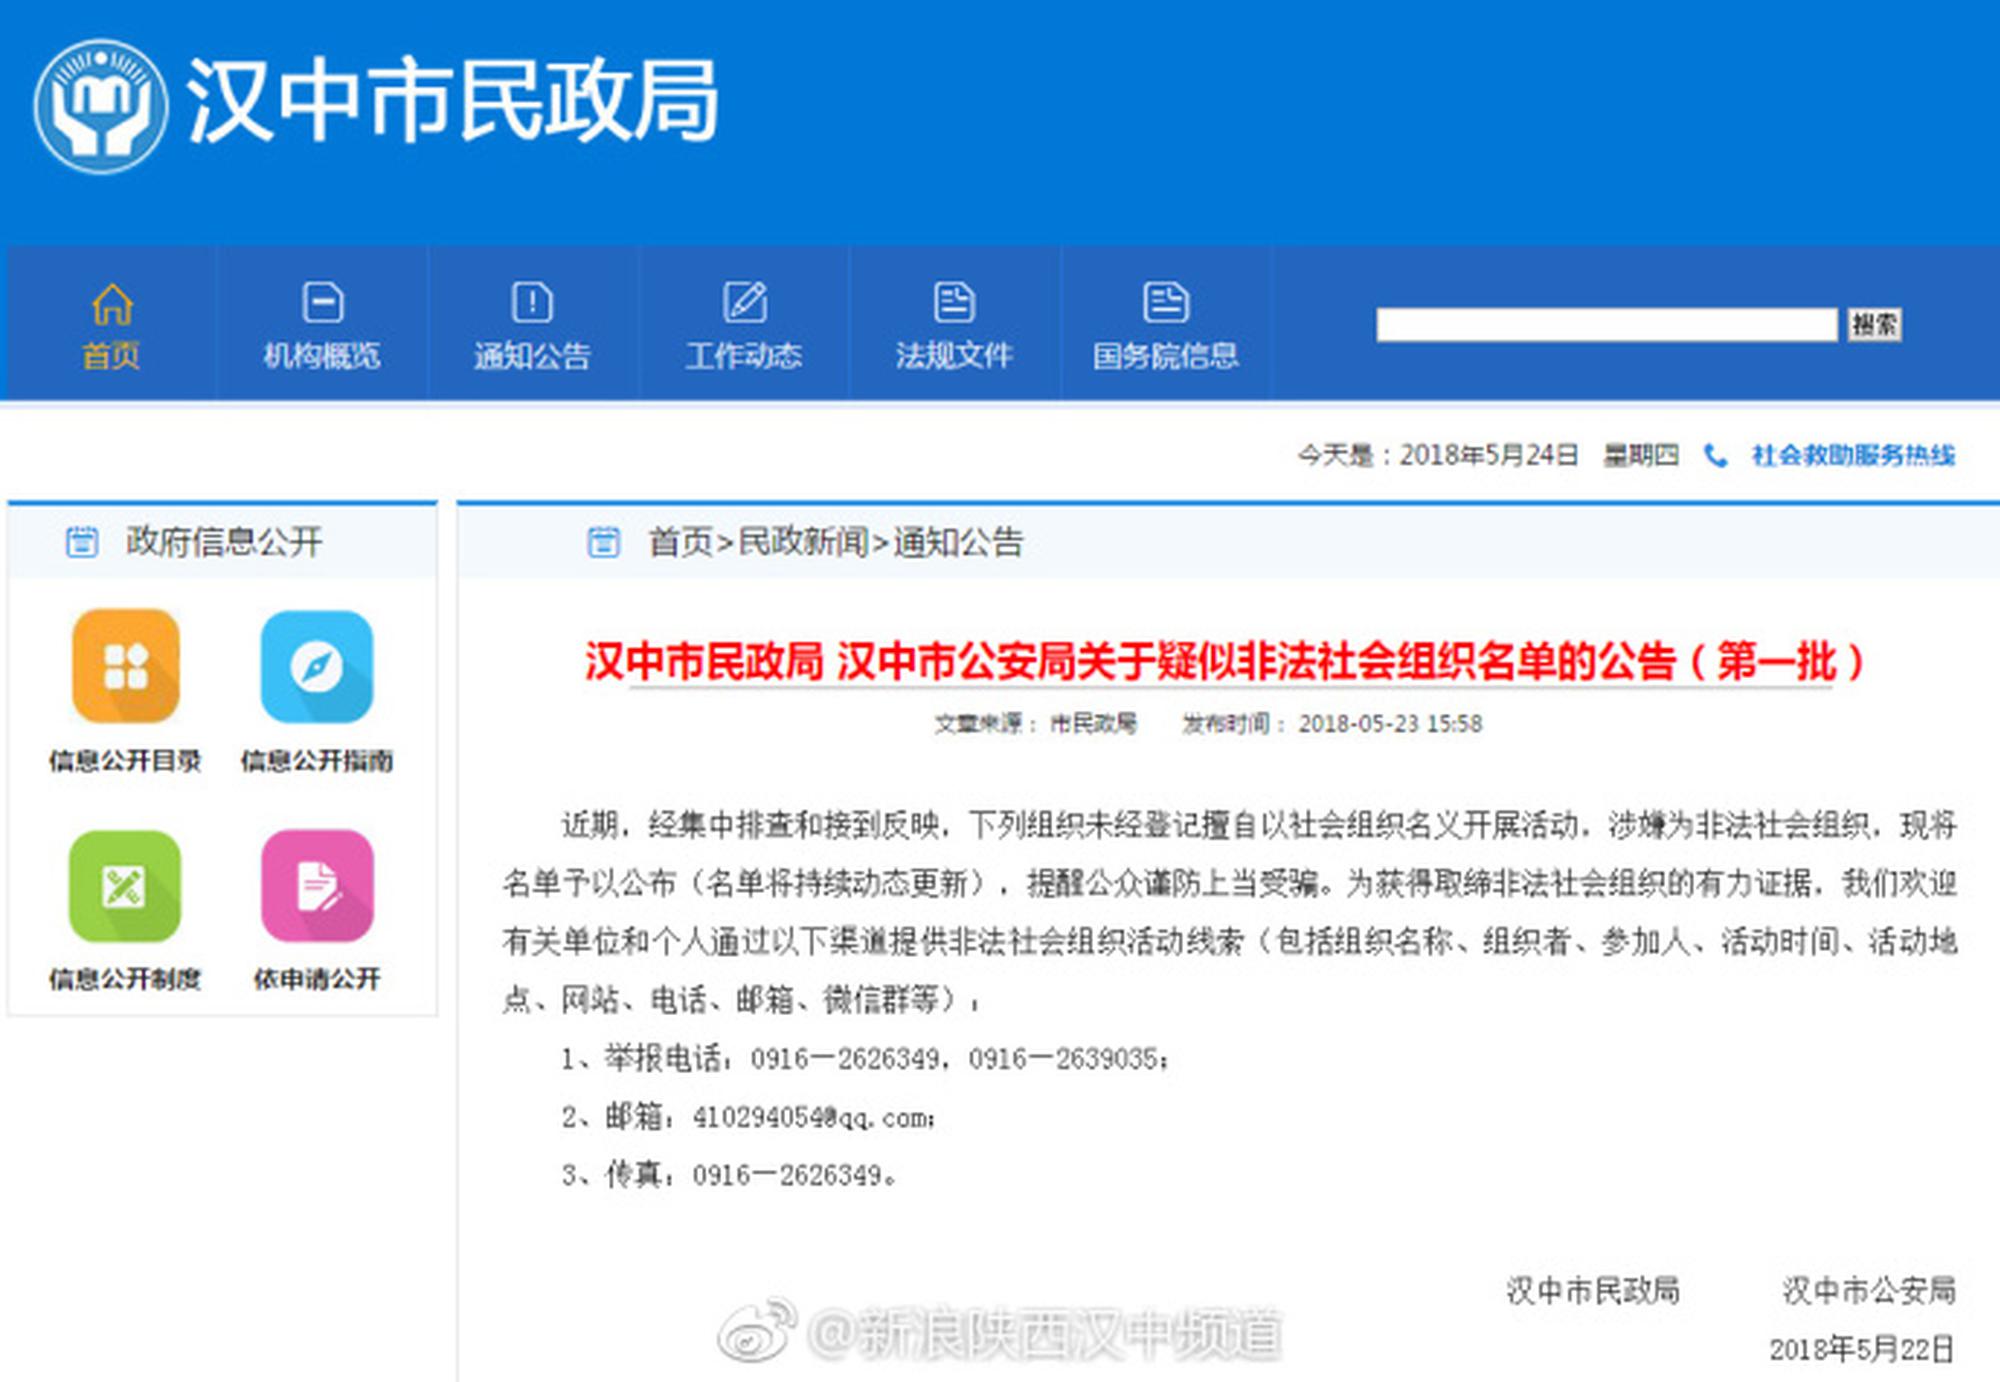Image resolution: width=2000 pixels, height=1382 pixels.
Task: Click the 政府信息公开 panel header
Action: pyautogui.click(x=223, y=542)
